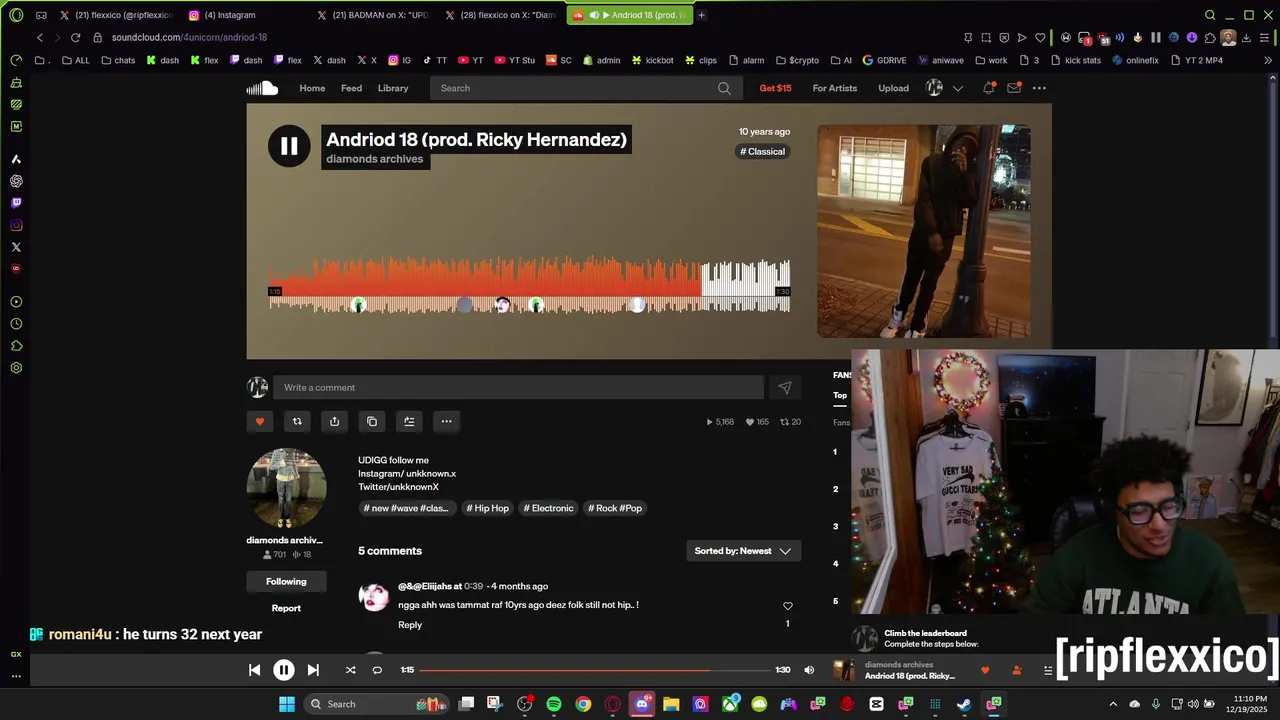Pause playback in bottom player bar
The width and height of the screenshot is (1280, 720).
(284, 670)
